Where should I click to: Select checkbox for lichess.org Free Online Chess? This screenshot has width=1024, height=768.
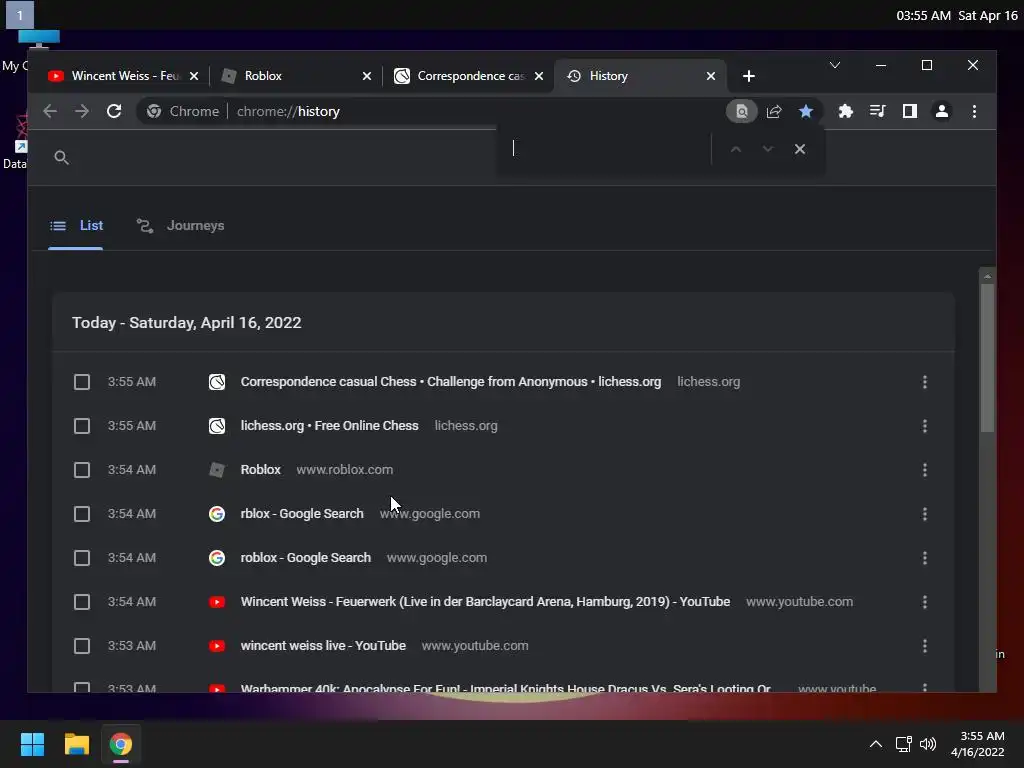82,426
